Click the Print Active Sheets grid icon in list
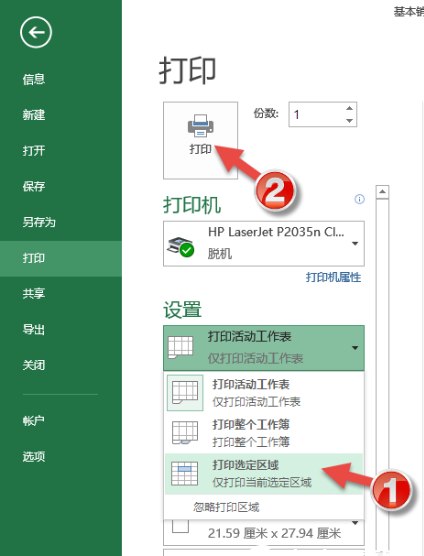424x556 pixels. pos(185,393)
